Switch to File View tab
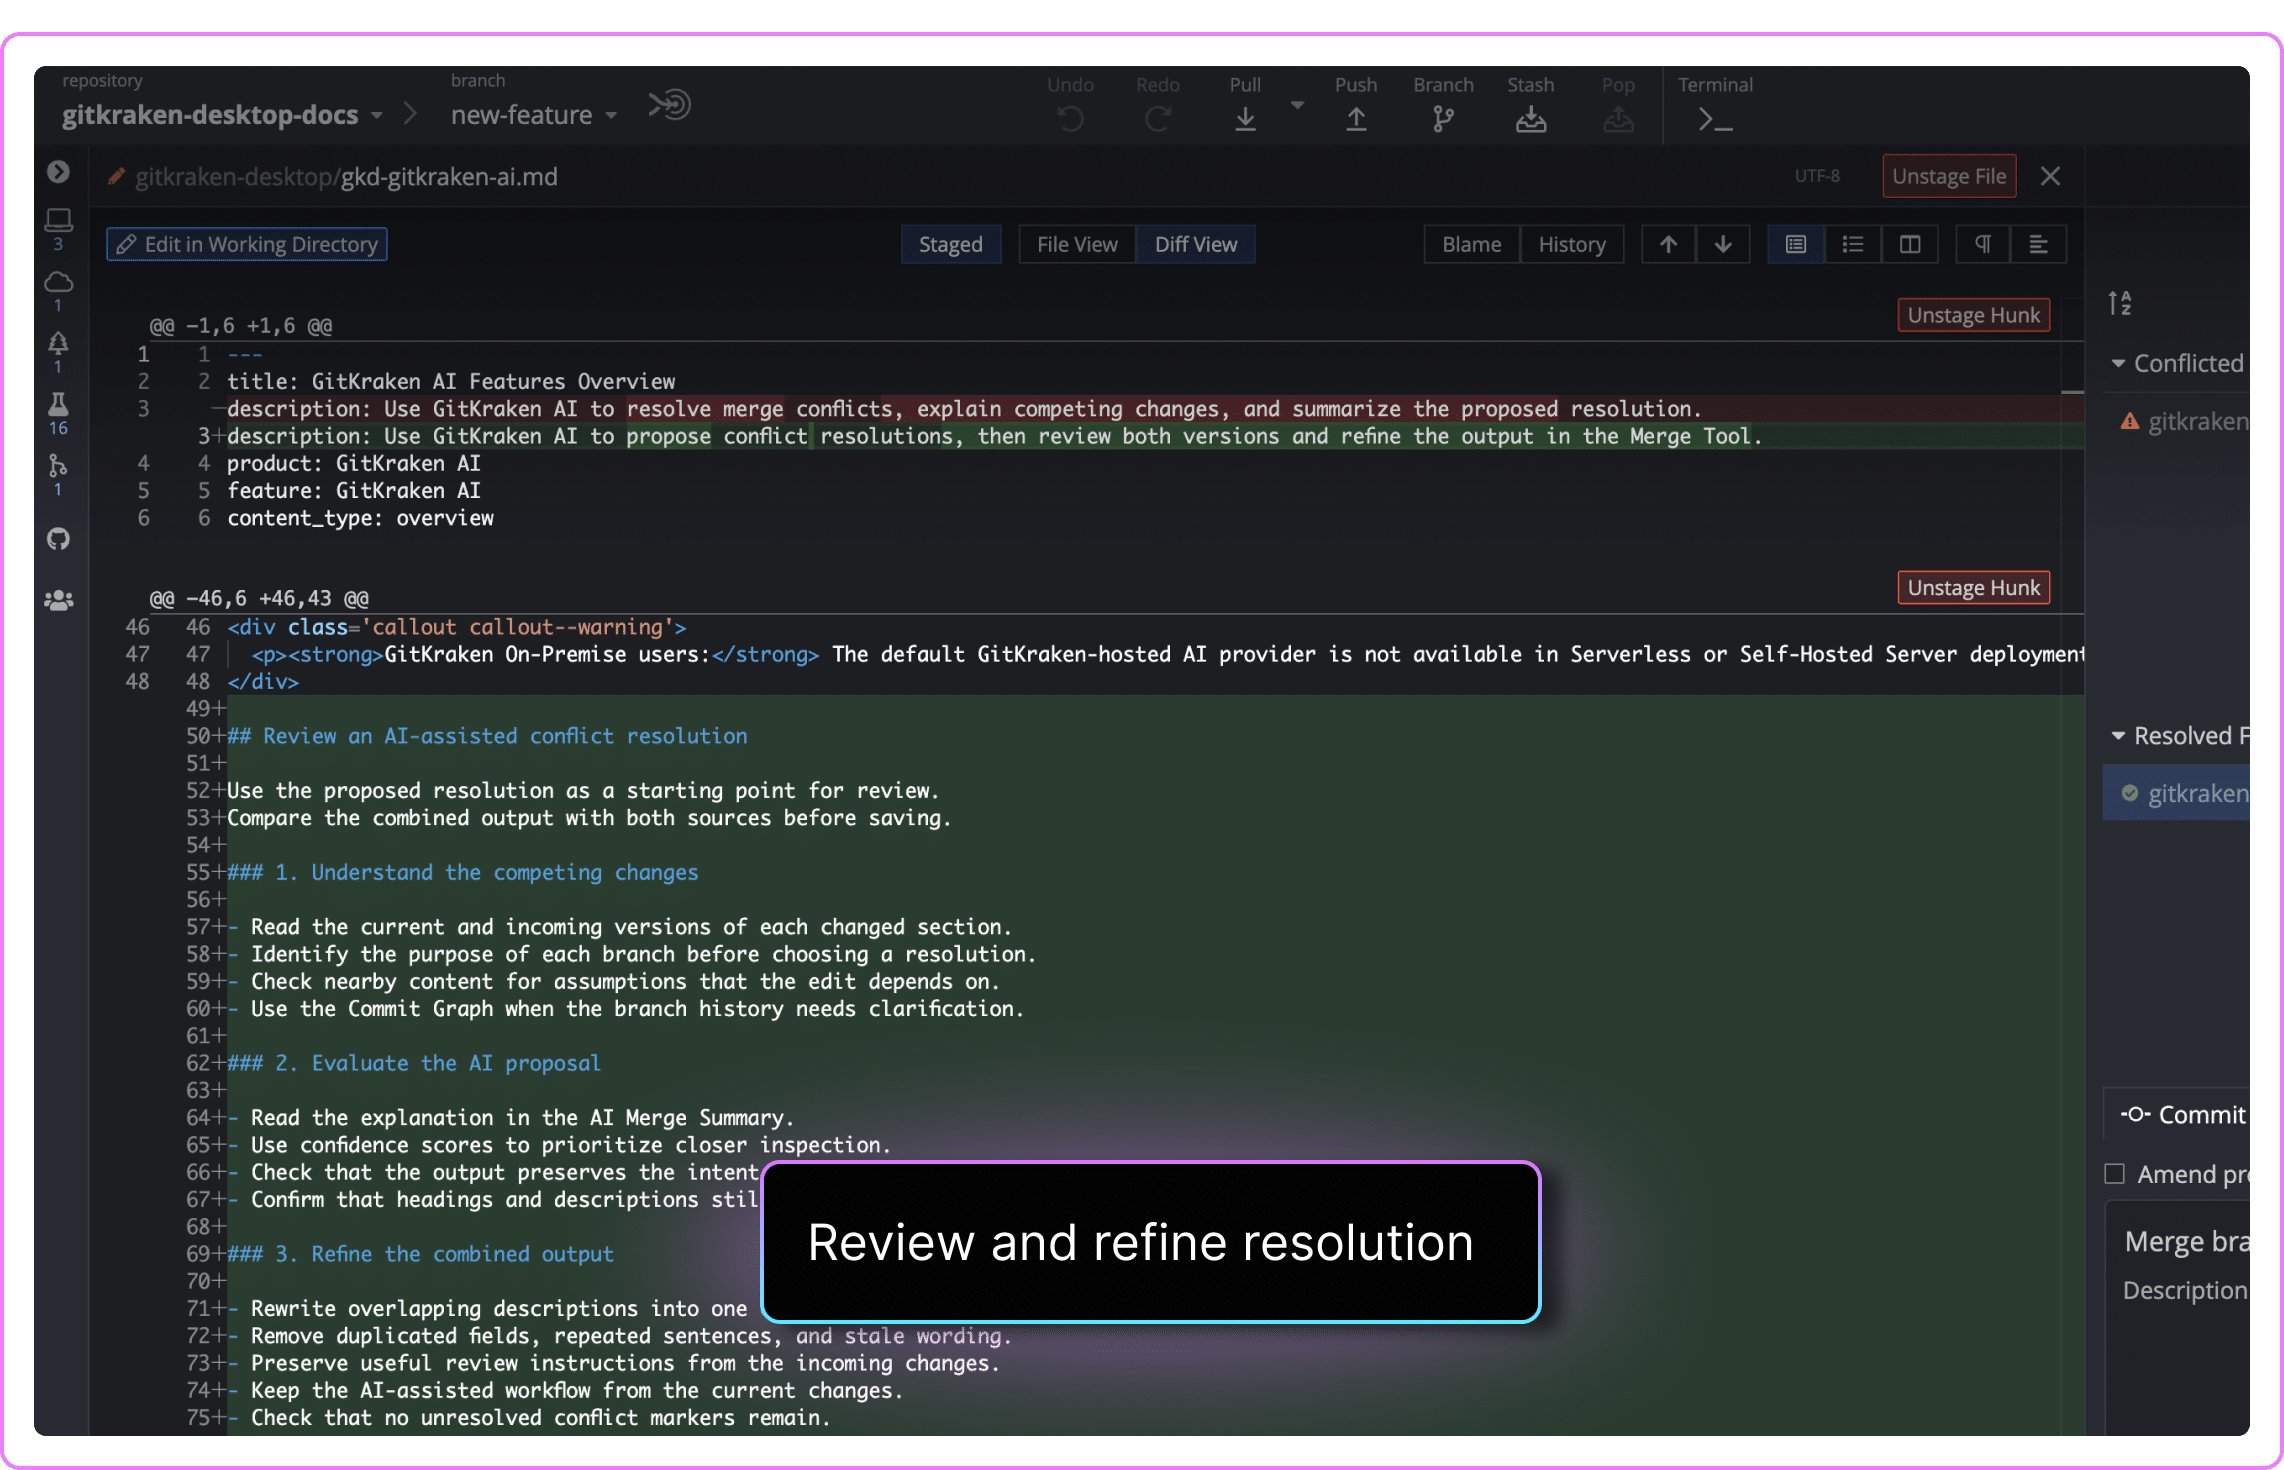This screenshot has width=2284, height=1470. (1077, 244)
